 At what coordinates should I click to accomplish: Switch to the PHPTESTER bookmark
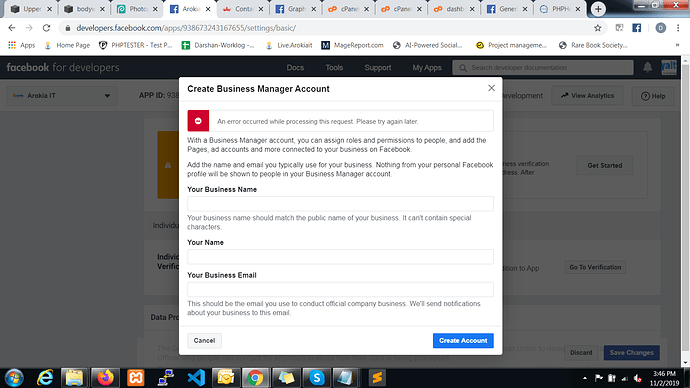click(136, 45)
